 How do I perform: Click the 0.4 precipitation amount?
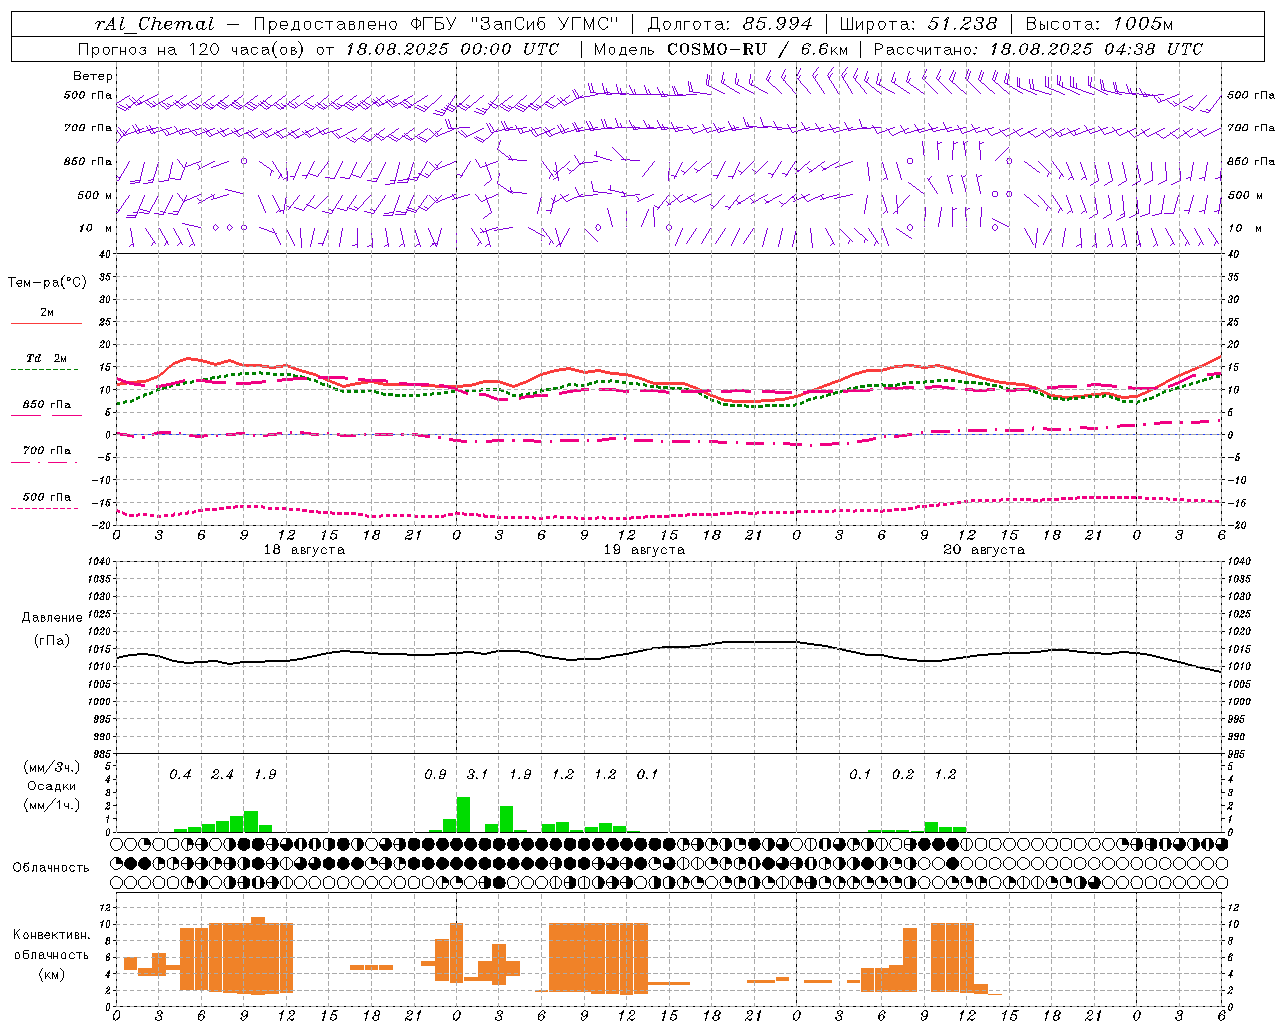click(180, 774)
